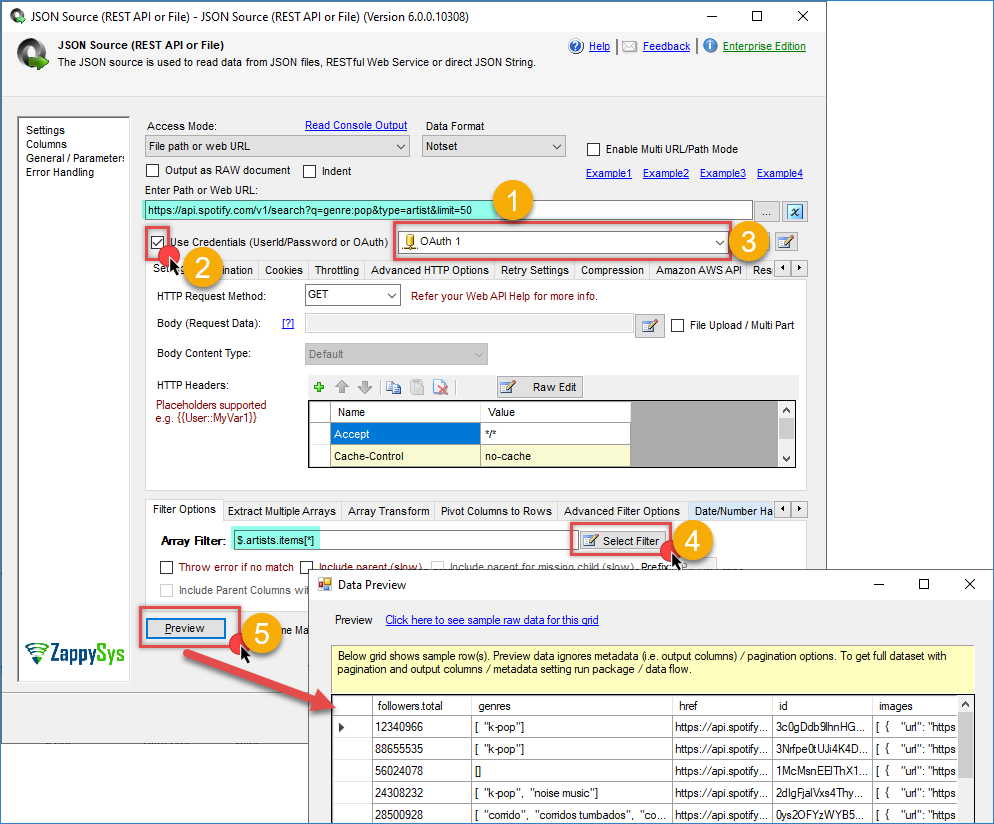Image resolution: width=994 pixels, height=824 pixels.
Task: Enable Throw error if no match
Action: pos(166,567)
